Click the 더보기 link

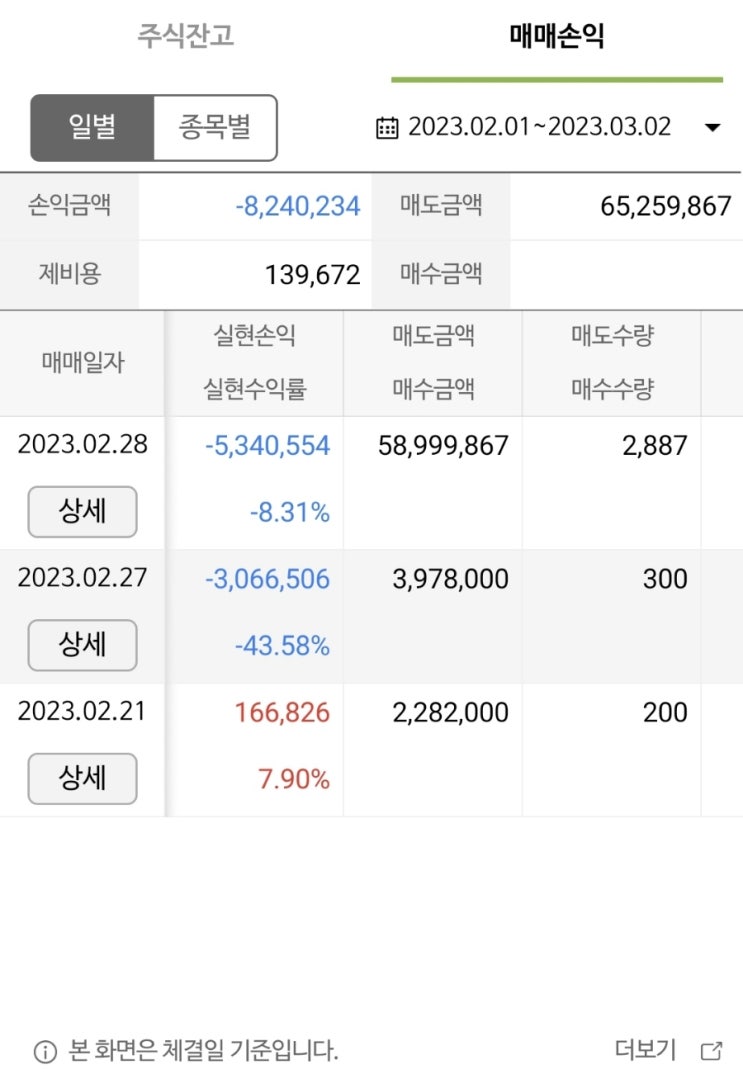[x=645, y=1050]
